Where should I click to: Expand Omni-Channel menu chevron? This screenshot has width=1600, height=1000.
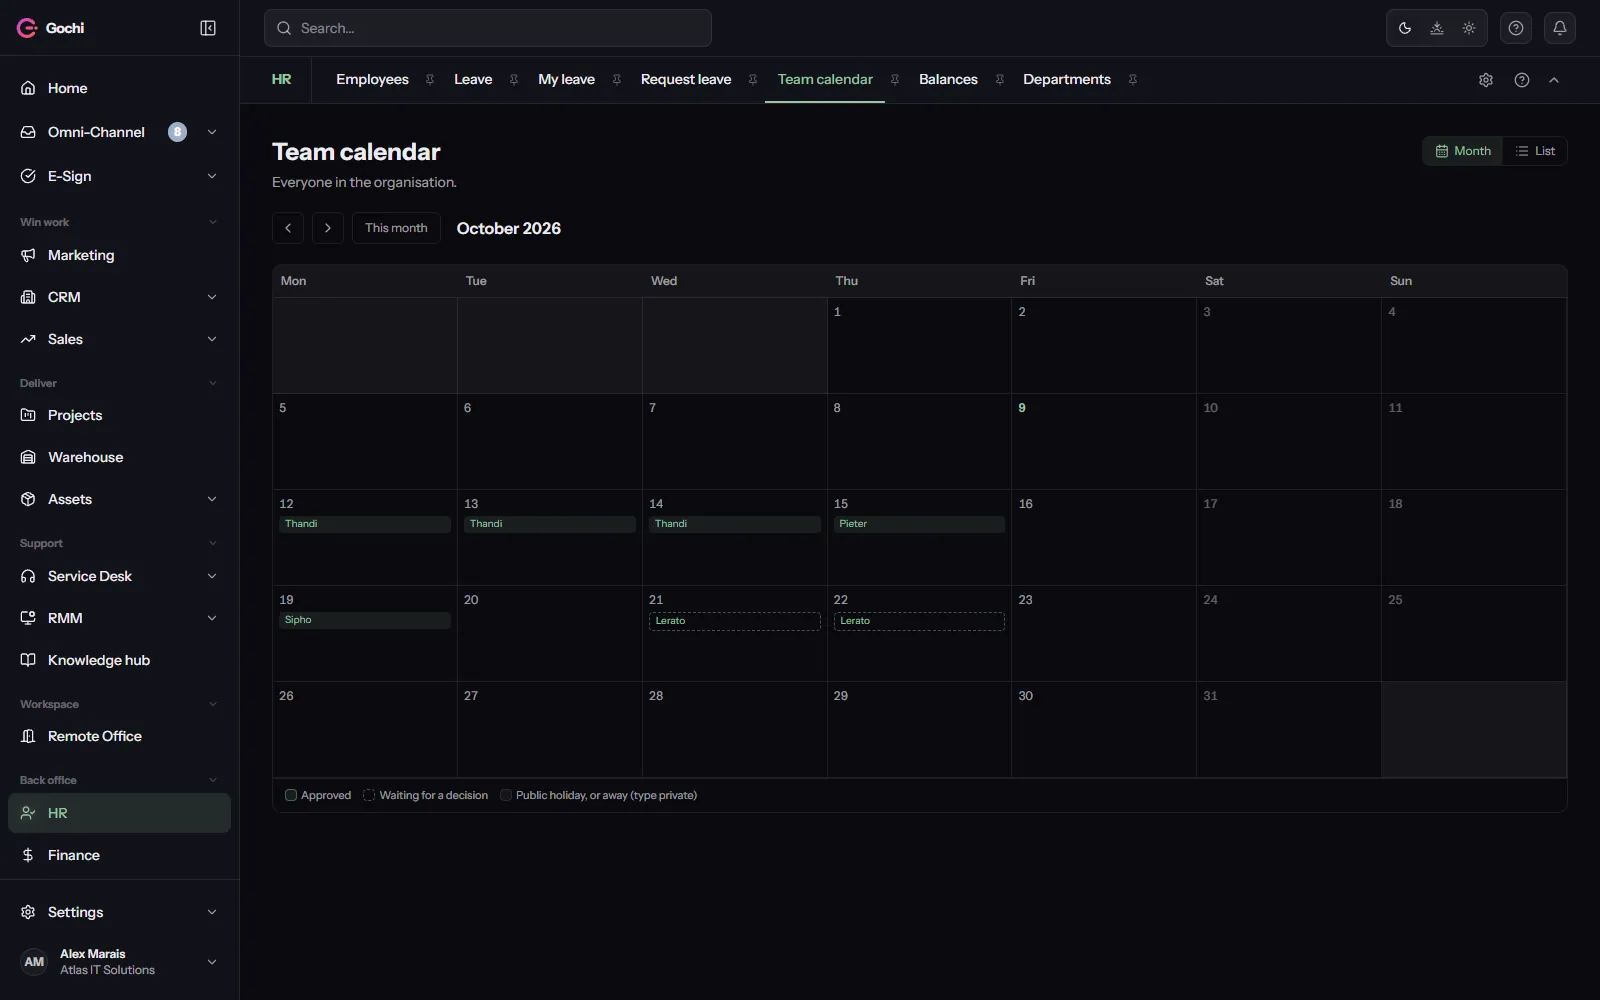point(212,132)
